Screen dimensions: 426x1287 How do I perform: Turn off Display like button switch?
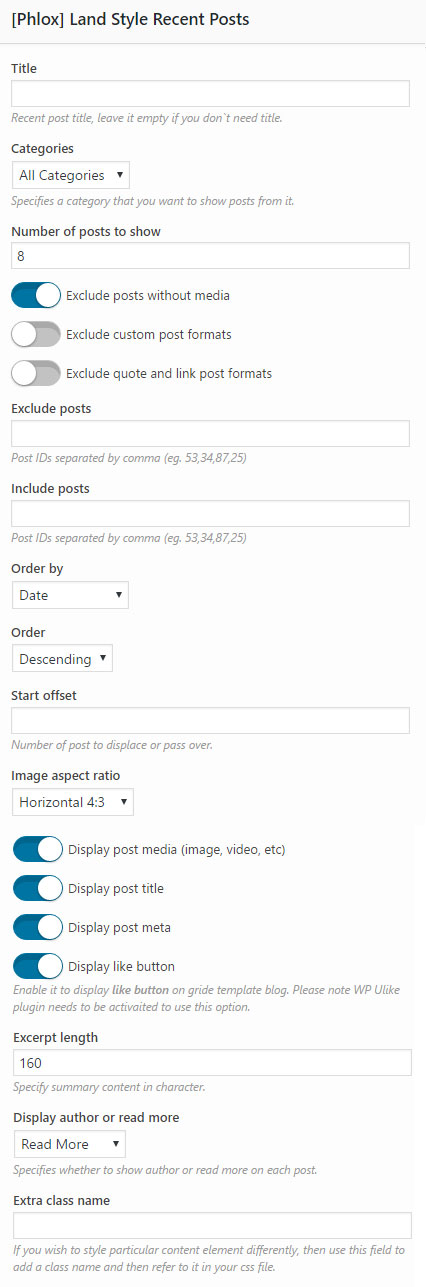pyautogui.click(x=38, y=966)
